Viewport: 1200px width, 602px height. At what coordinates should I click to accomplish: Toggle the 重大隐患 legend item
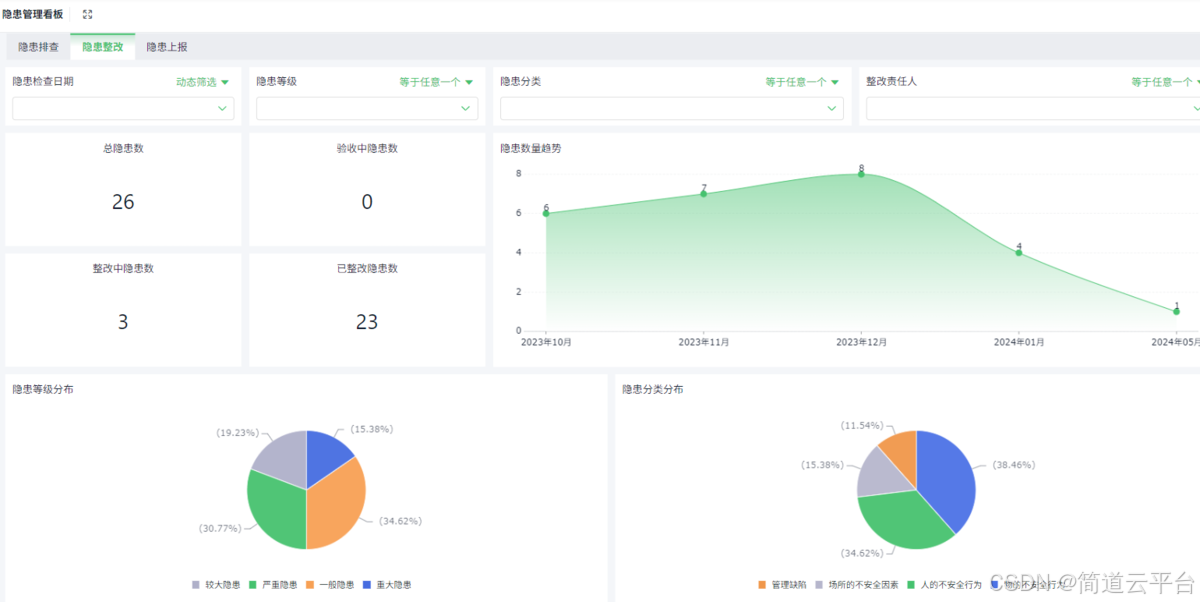click(387, 585)
